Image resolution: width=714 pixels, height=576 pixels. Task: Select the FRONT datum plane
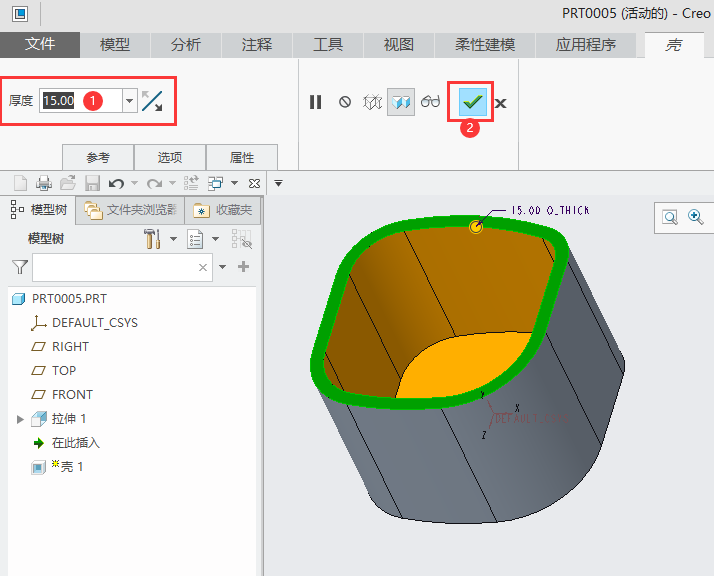point(72,394)
